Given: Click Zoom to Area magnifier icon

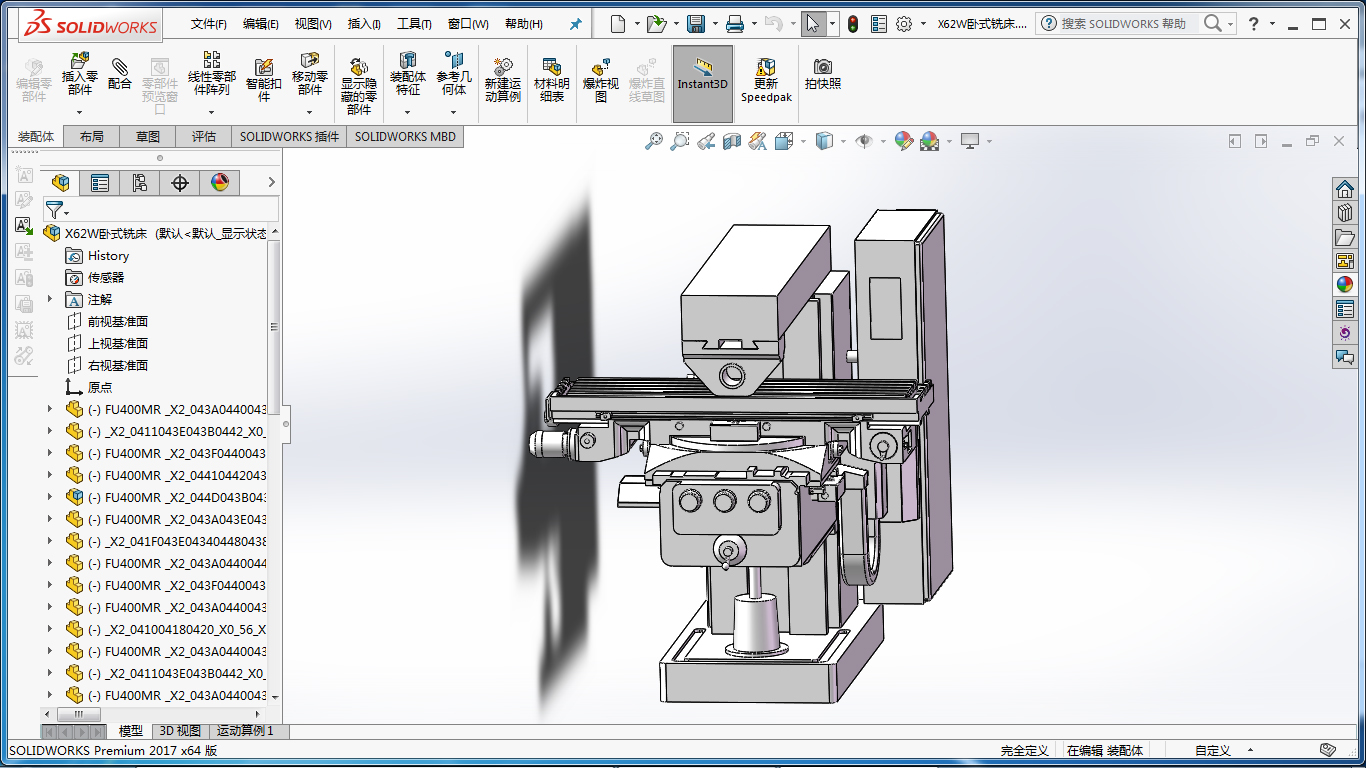Looking at the screenshot, I should [680, 142].
